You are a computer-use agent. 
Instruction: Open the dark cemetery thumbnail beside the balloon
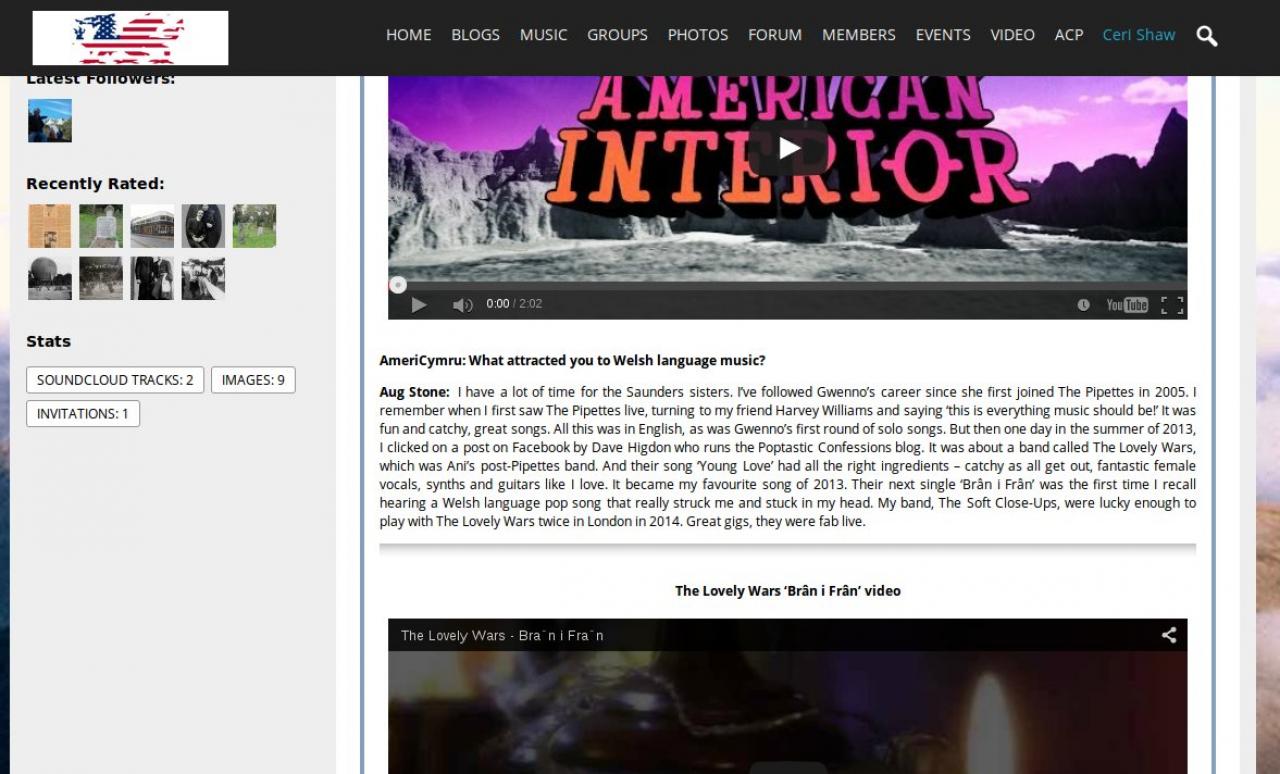101,278
